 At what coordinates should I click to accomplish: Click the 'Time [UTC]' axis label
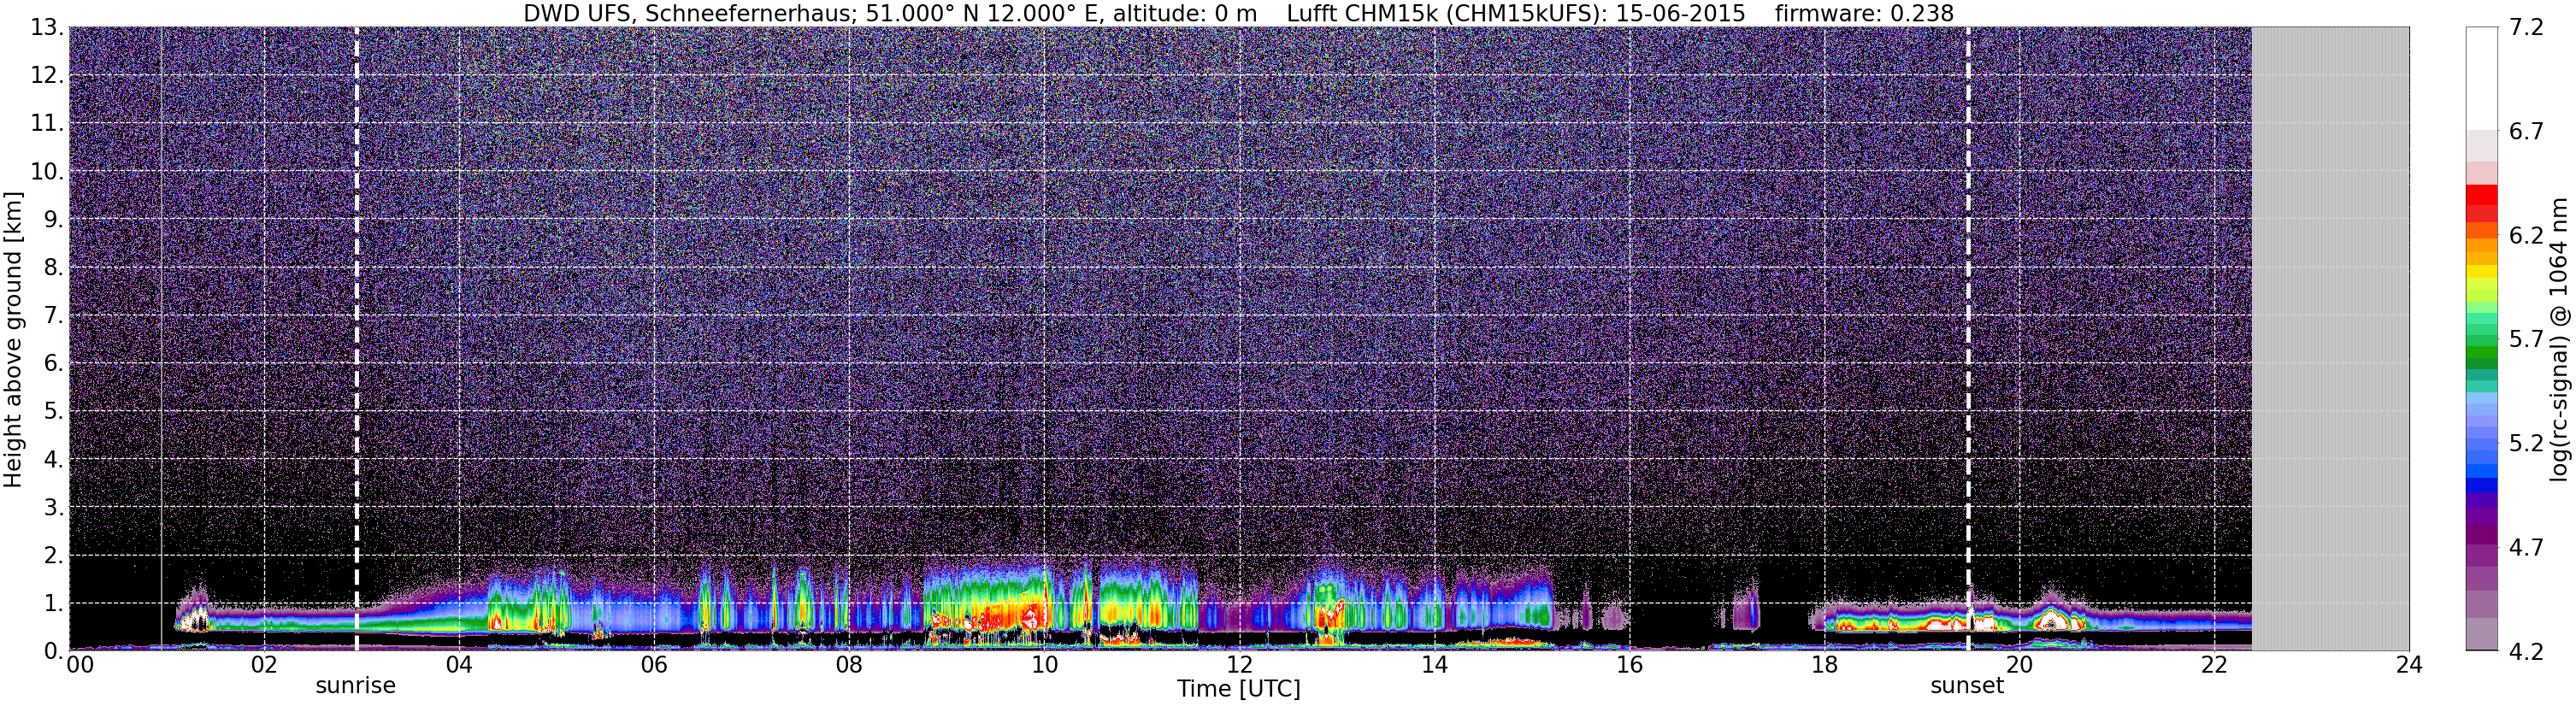(1239, 689)
